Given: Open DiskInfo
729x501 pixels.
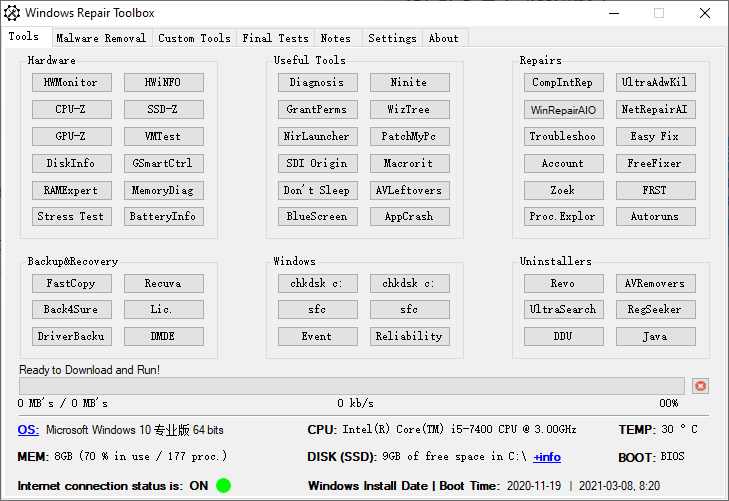Looking at the screenshot, I should [72, 163].
